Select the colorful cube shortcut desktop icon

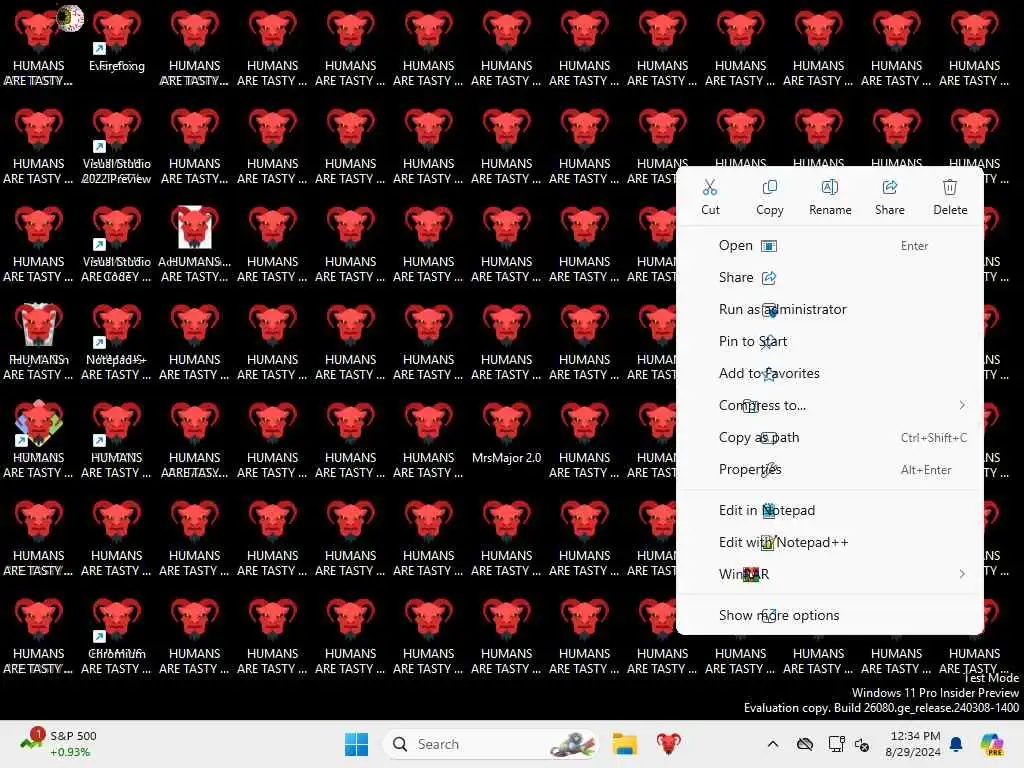pos(39,440)
